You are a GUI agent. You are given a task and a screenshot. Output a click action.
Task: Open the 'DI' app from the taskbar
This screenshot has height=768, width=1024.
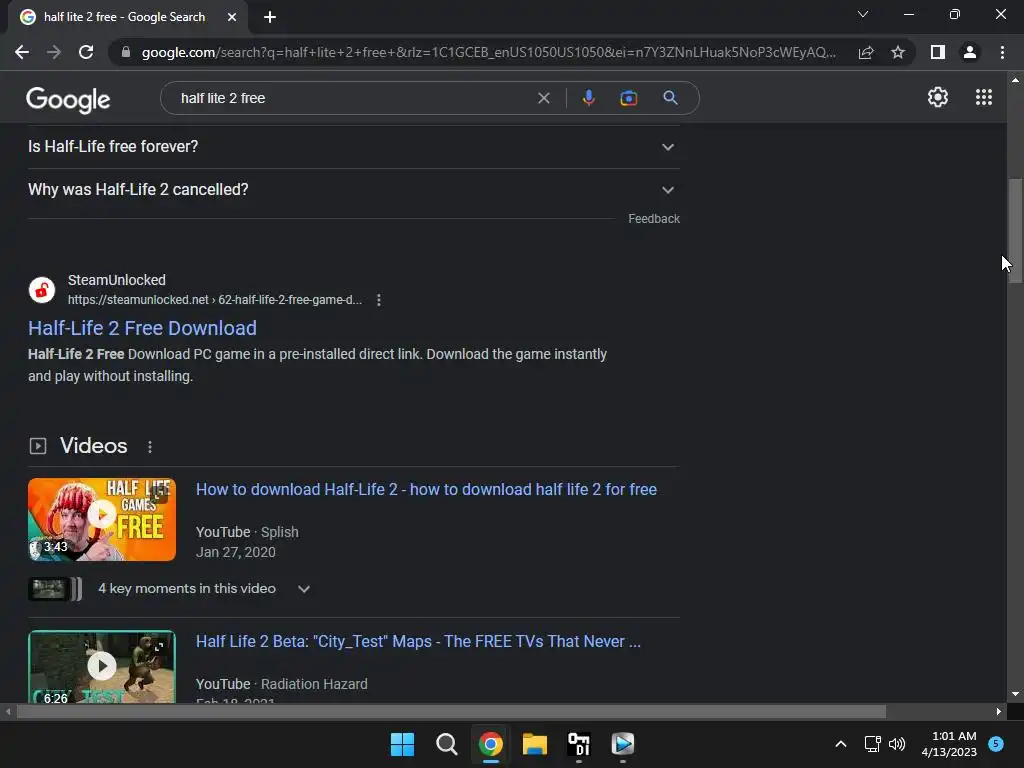579,744
